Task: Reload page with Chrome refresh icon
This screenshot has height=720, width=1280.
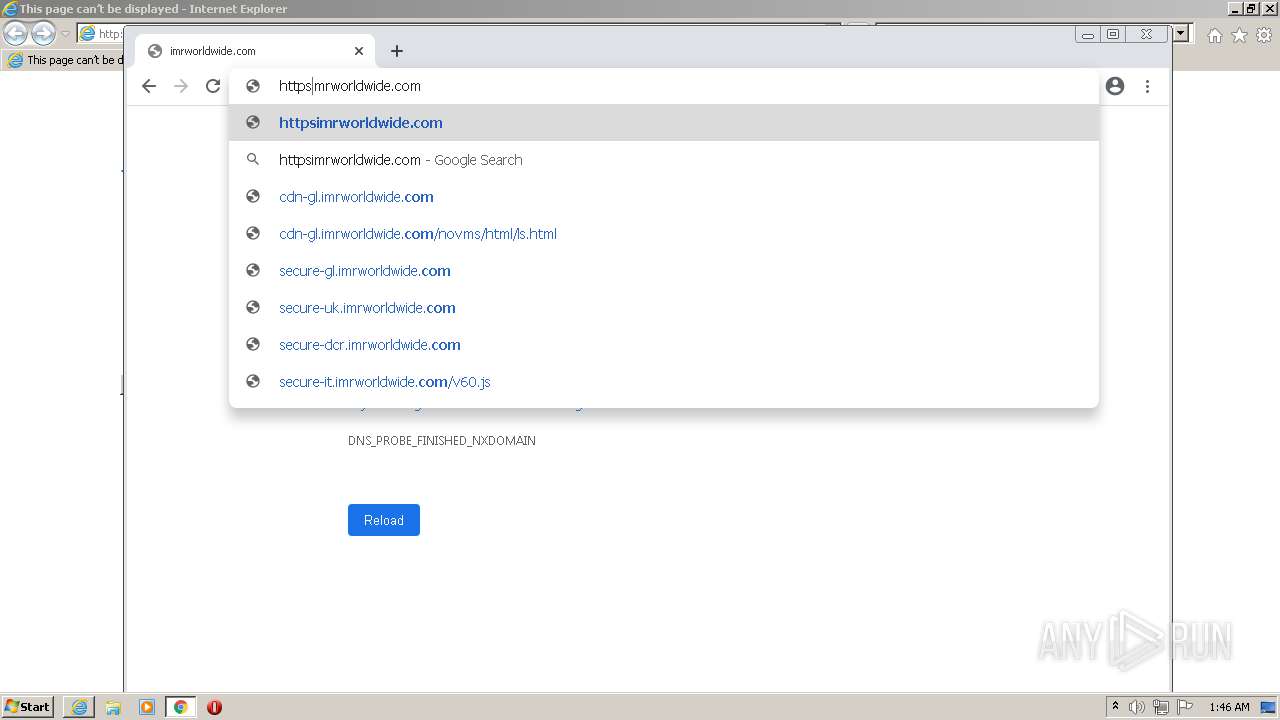Action: point(213,86)
